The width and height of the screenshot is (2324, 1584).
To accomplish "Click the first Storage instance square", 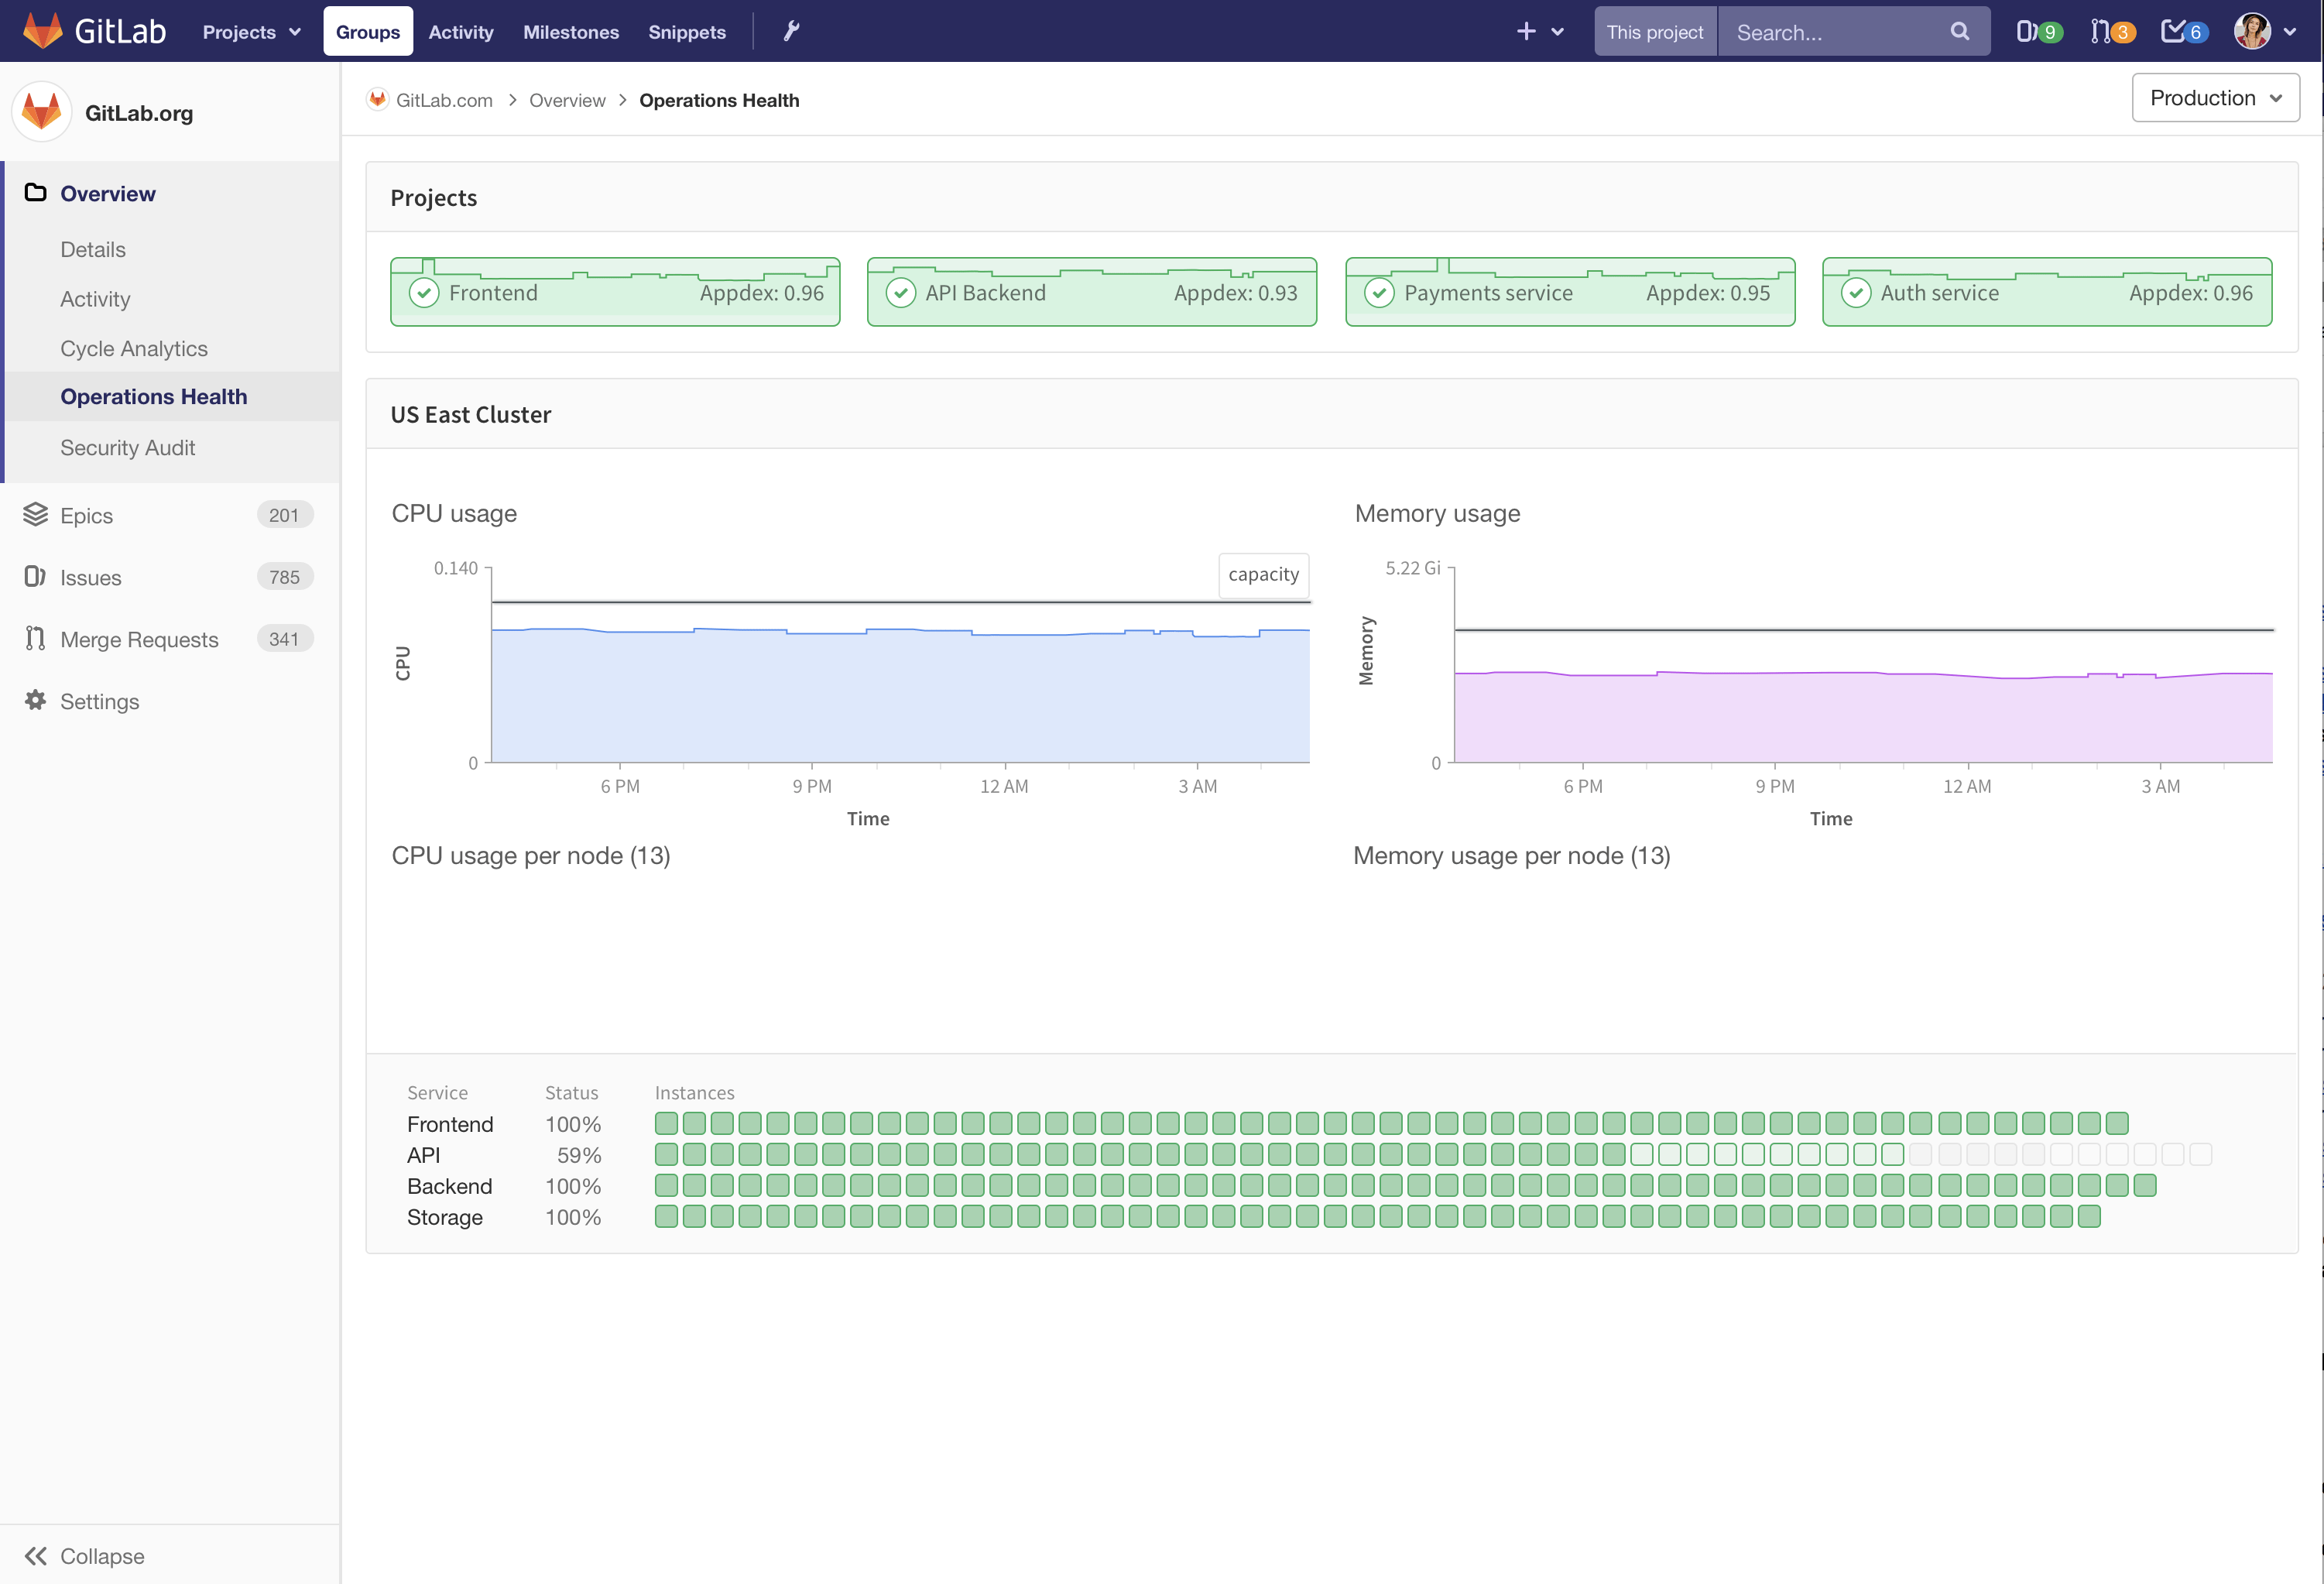I will pos(666,1216).
